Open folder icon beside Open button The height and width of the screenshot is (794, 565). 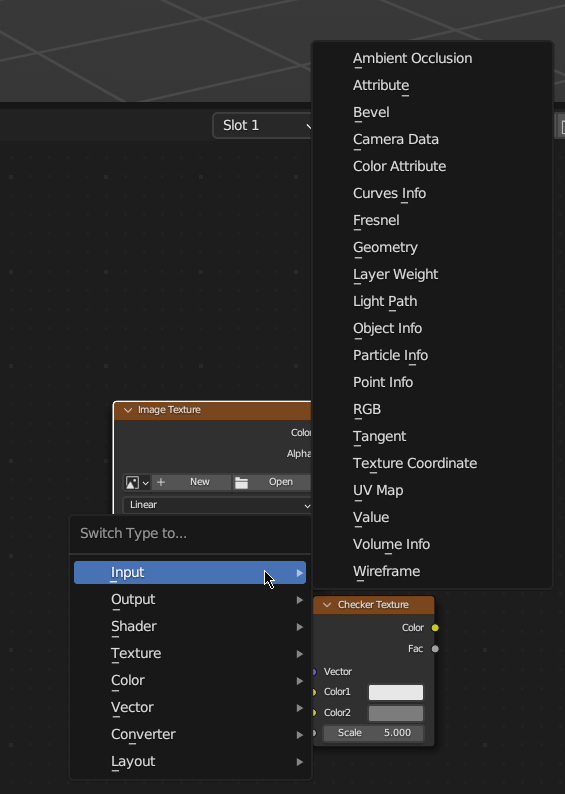pos(241,483)
